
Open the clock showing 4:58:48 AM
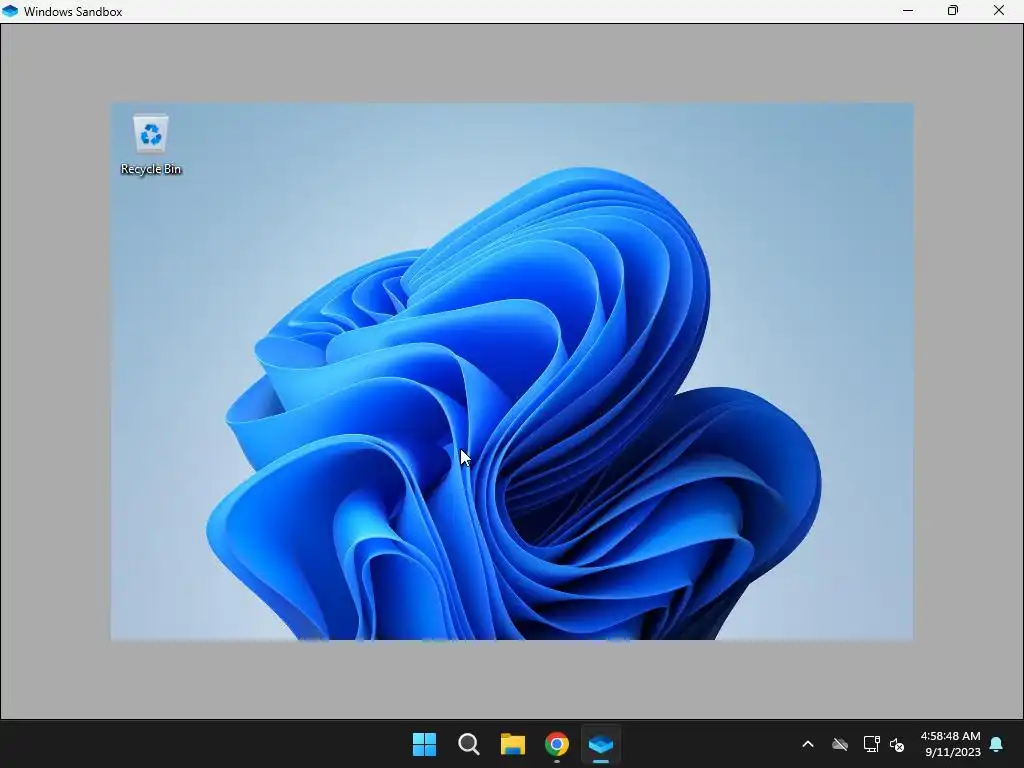[950, 736]
